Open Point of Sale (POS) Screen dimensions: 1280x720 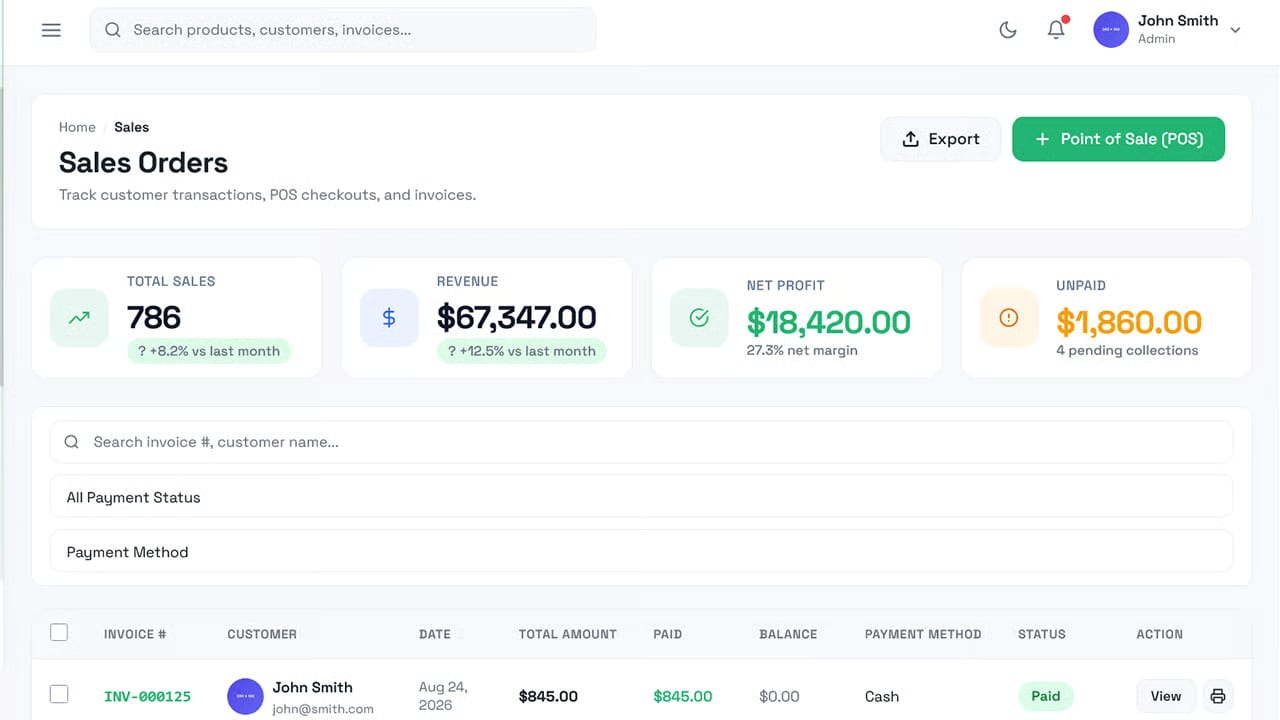(x=1118, y=139)
